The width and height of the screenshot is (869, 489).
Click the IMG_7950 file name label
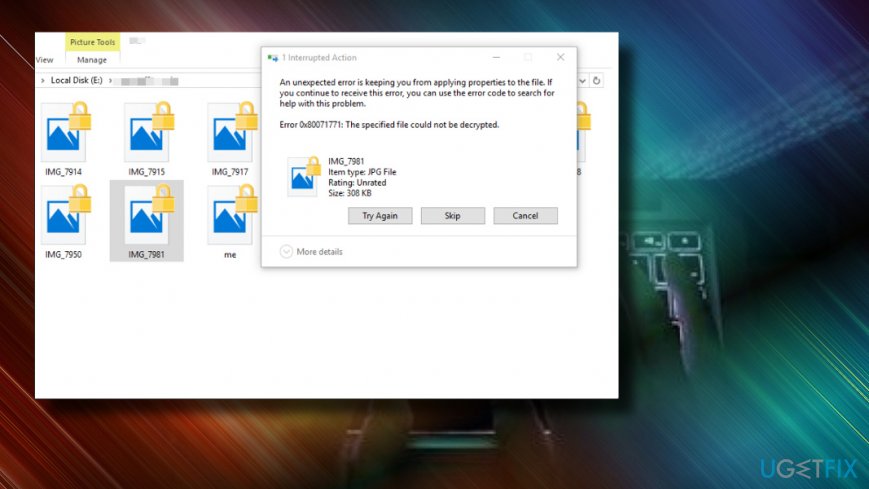[x=64, y=254]
